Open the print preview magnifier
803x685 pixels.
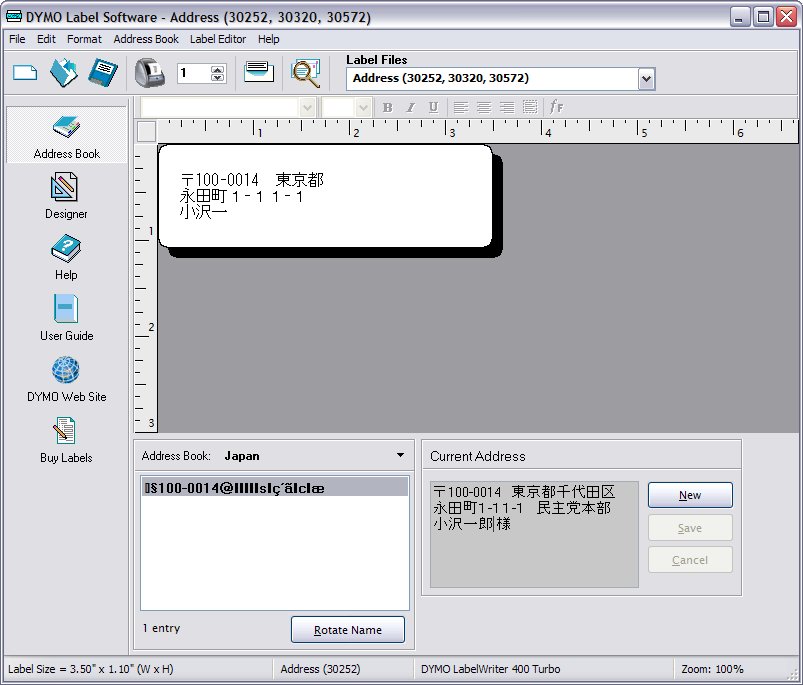(x=306, y=73)
